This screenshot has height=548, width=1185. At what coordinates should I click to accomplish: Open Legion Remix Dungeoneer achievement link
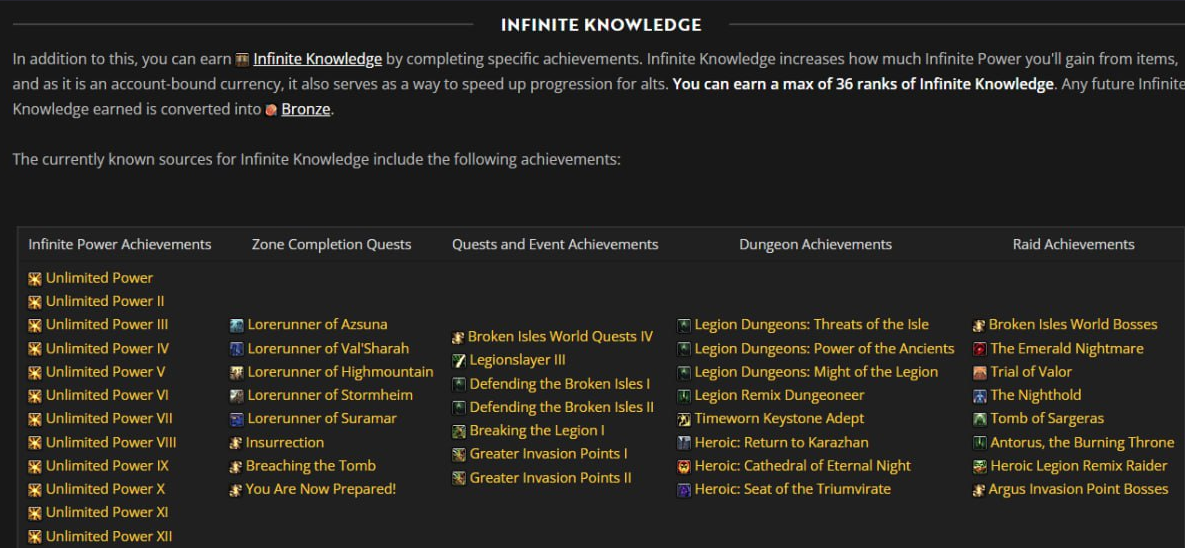point(779,395)
